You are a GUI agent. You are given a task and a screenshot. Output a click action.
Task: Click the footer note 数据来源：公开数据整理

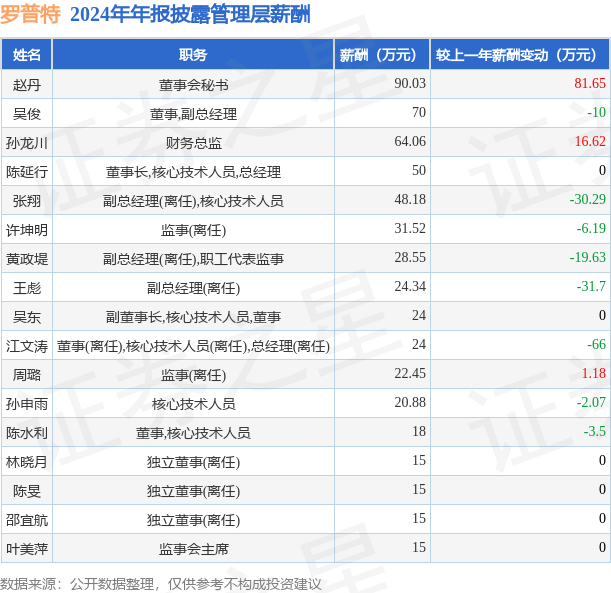point(77,584)
